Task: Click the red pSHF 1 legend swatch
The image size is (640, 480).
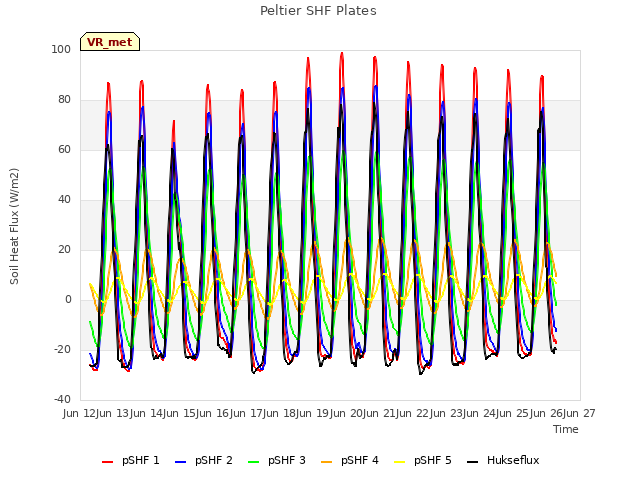Action: [x=107, y=462]
